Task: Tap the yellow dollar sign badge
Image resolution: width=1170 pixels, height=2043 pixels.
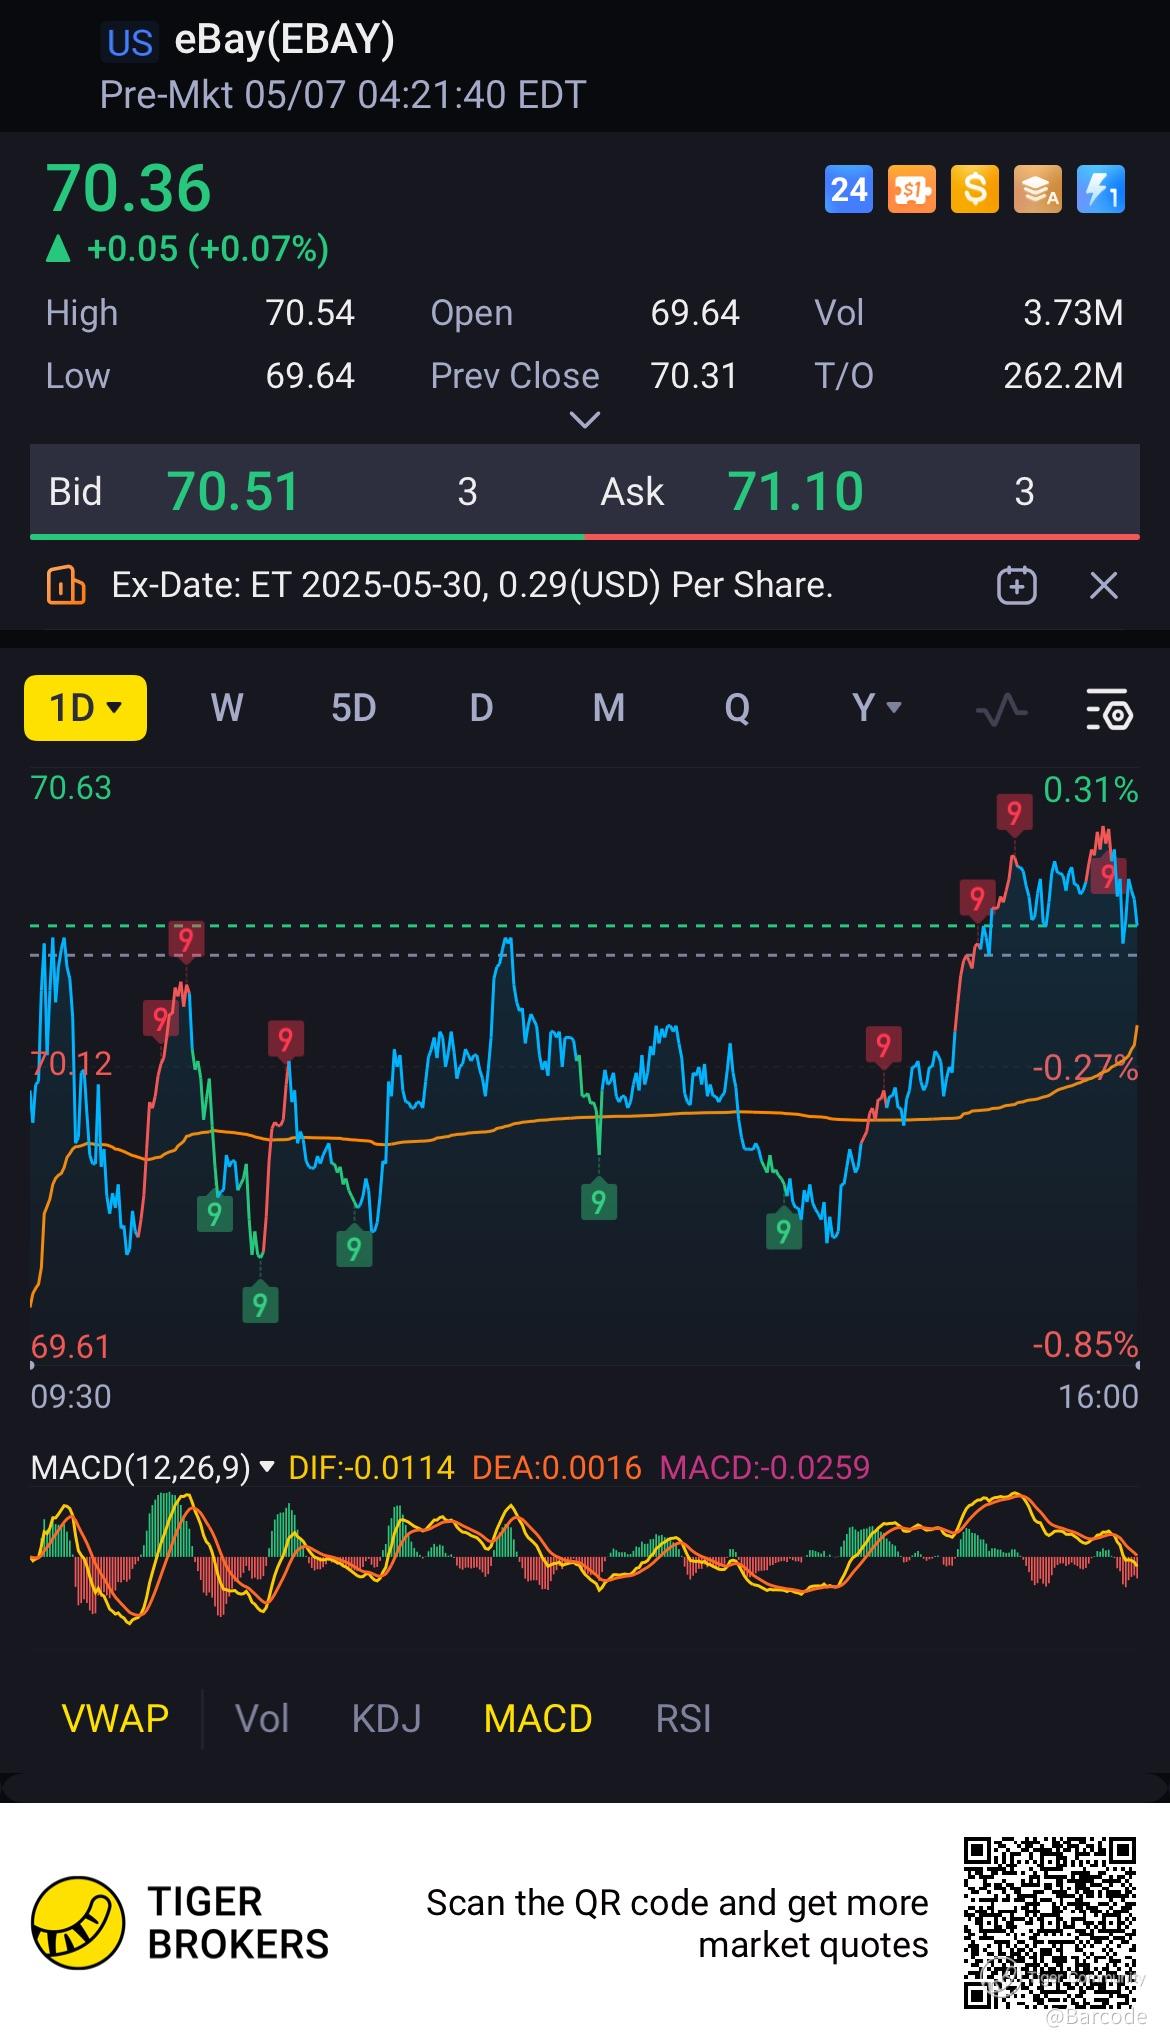Action: [x=974, y=189]
